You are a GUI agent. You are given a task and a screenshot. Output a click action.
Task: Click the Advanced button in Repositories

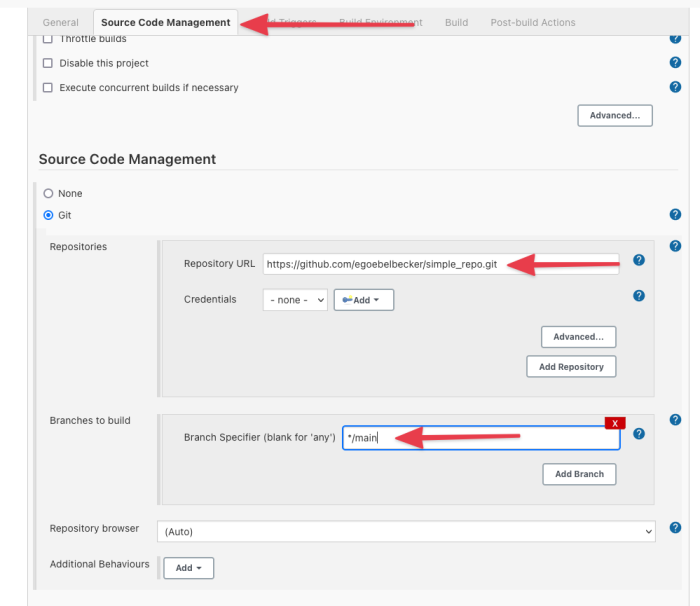pos(579,337)
